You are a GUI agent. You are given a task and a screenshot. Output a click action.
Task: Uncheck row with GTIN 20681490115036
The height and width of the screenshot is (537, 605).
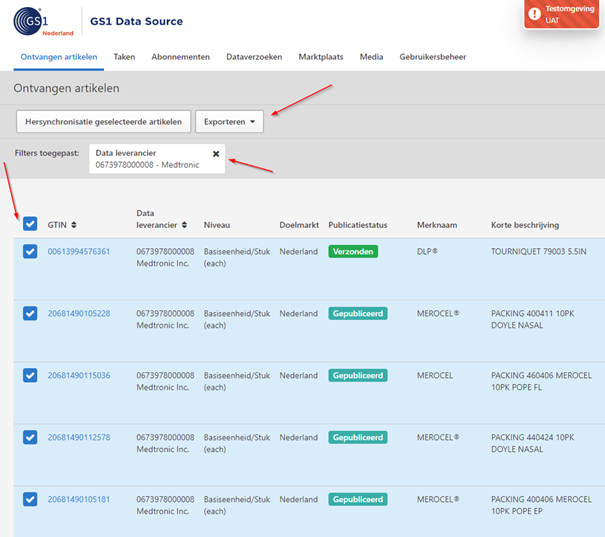30,375
